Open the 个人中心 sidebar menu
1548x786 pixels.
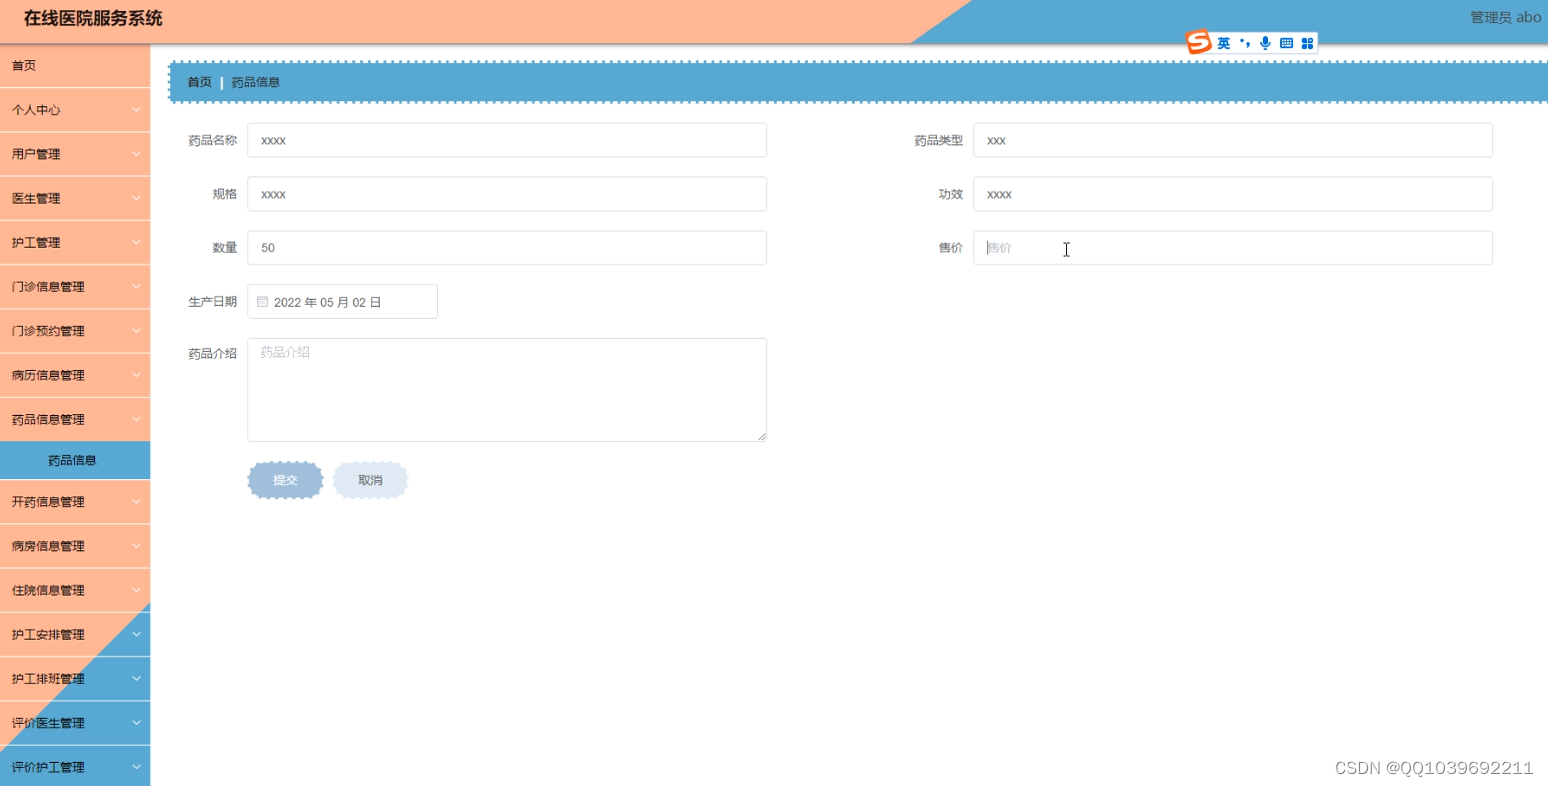(x=75, y=110)
